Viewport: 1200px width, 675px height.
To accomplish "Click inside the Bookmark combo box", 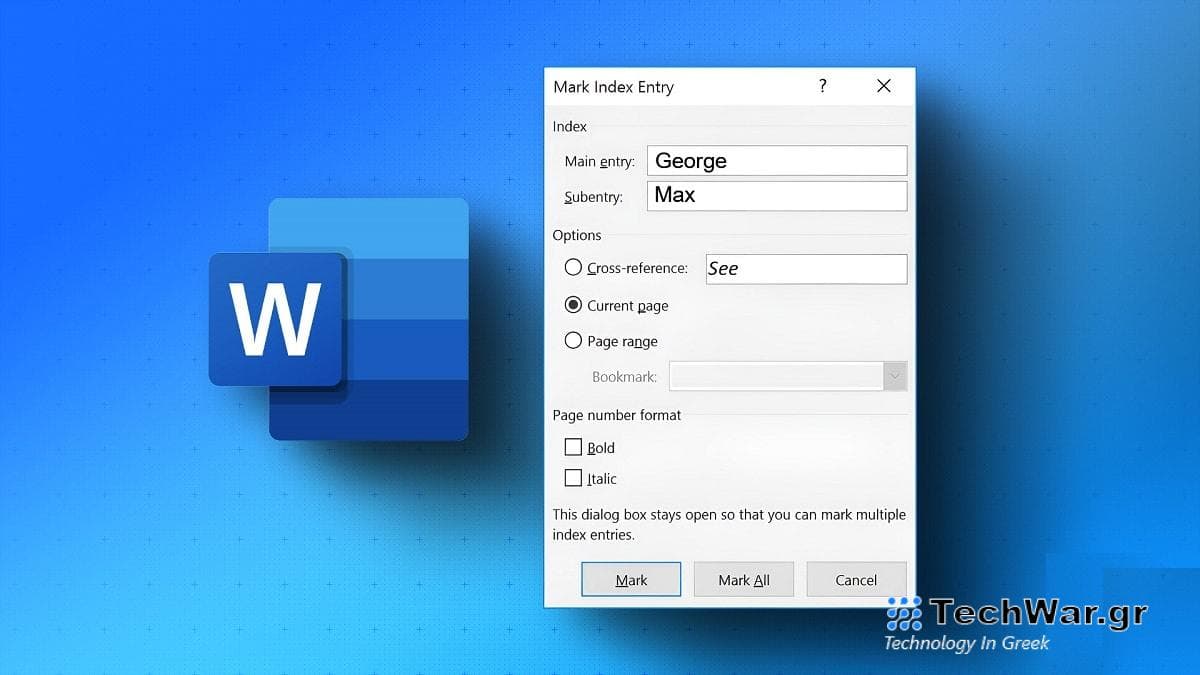I will pyautogui.click(x=776, y=376).
